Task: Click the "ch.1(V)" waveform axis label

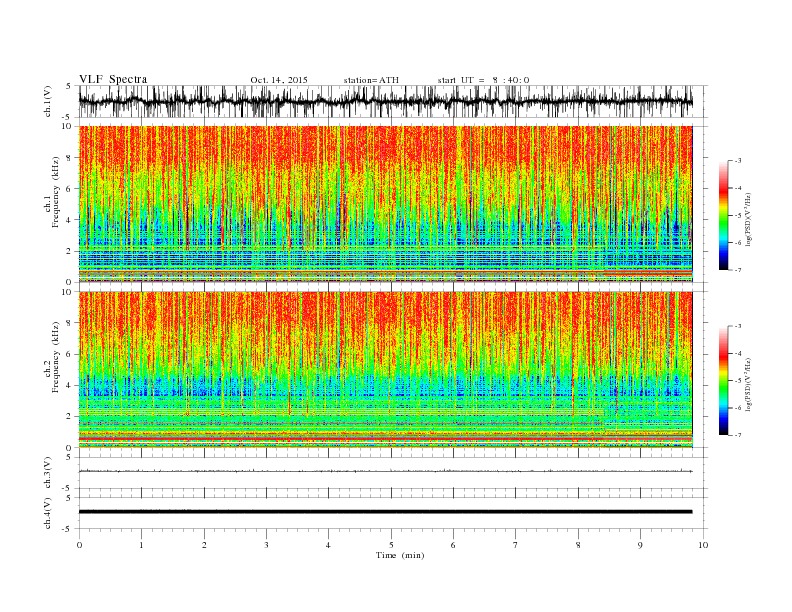Action: tap(49, 101)
